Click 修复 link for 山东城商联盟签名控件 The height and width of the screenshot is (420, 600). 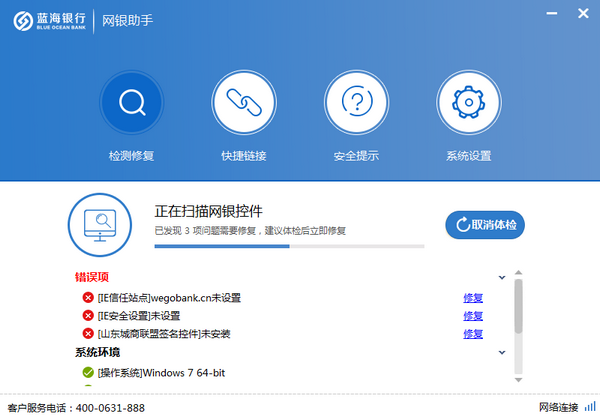[x=473, y=334]
